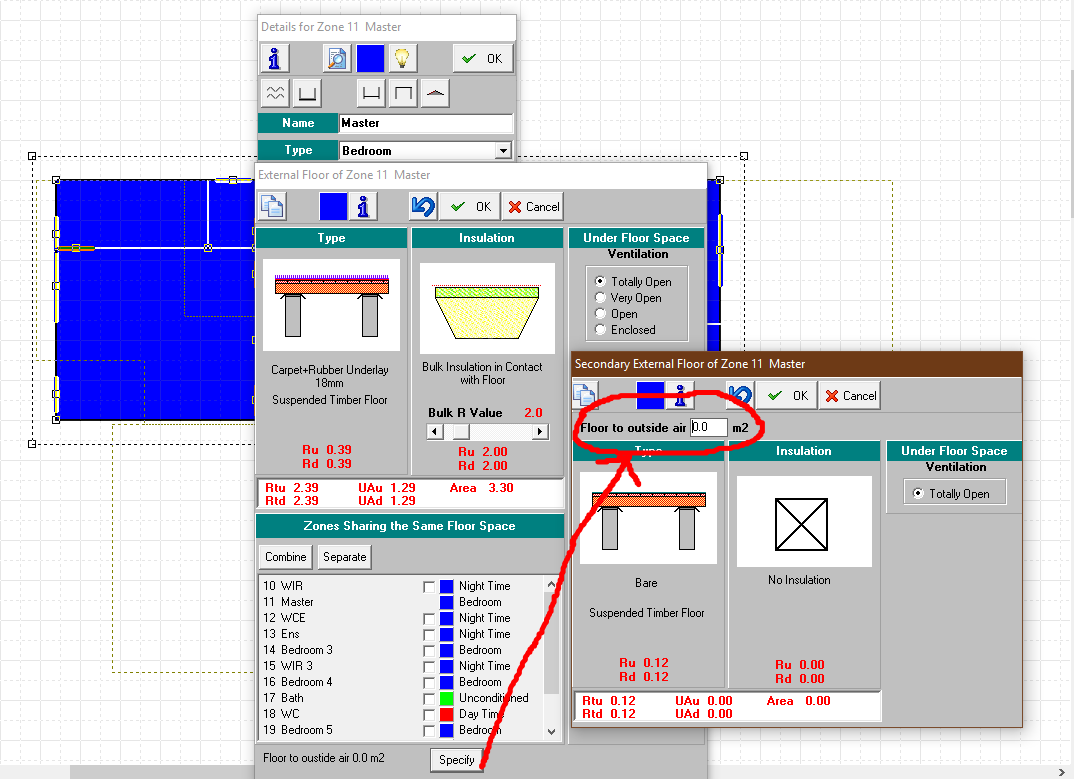Open the magnifier preview icon in Zone Details
1074x779 pixels.
click(x=337, y=58)
